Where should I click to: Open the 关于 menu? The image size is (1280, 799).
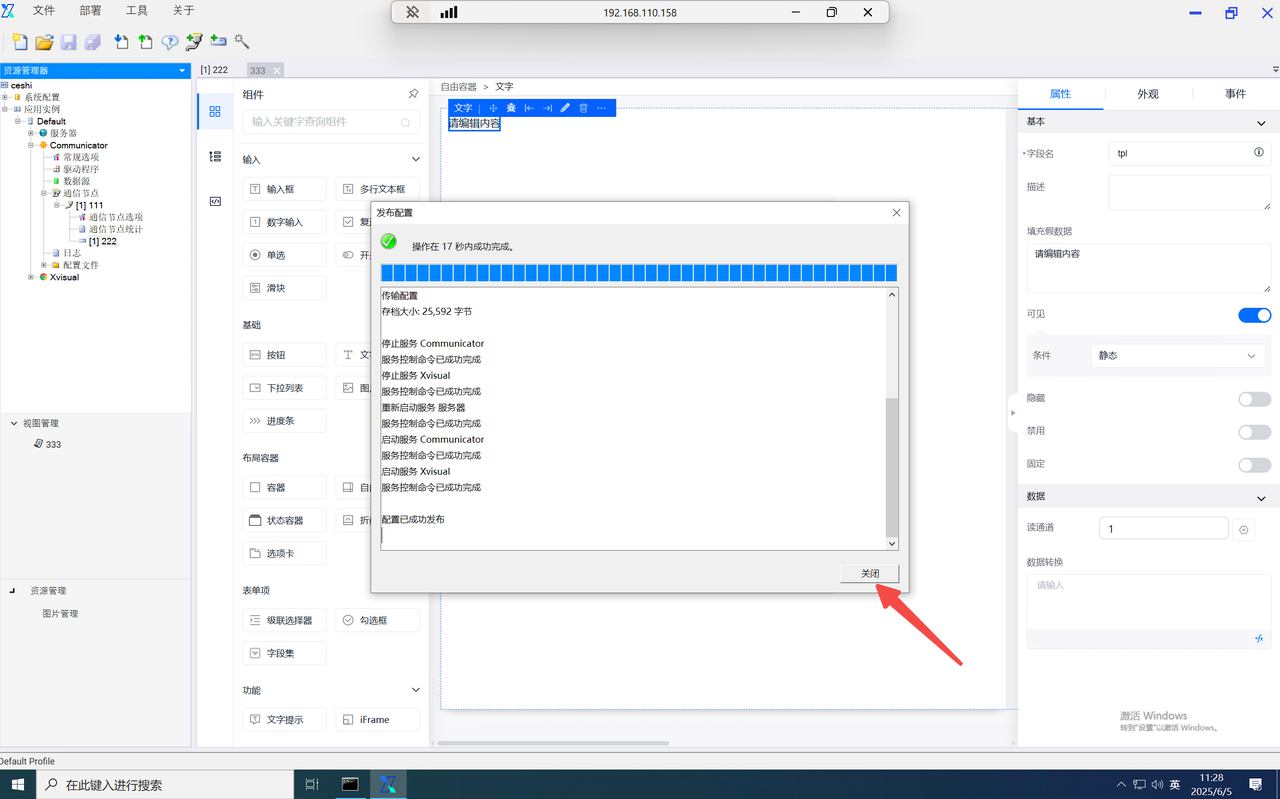pos(184,11)
